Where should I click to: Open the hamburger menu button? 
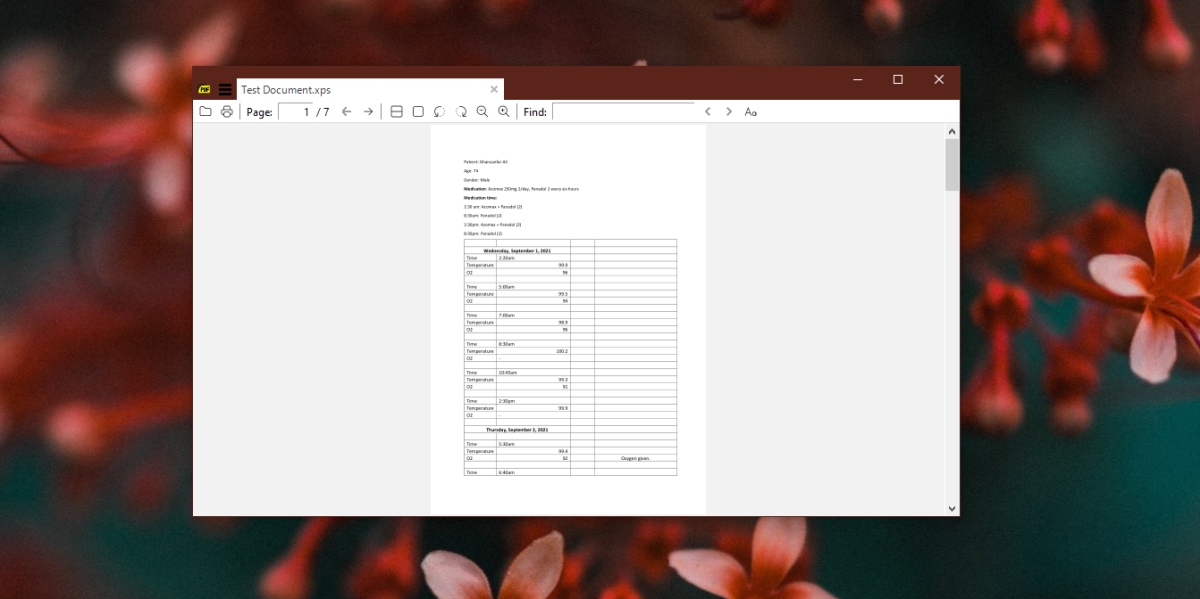point(225,89)
